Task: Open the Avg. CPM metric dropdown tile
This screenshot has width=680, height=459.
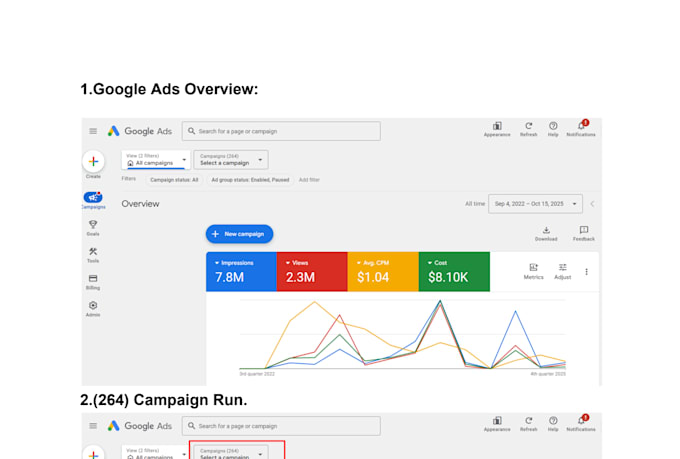Action: pyautogui.click(x=383, y=272)
